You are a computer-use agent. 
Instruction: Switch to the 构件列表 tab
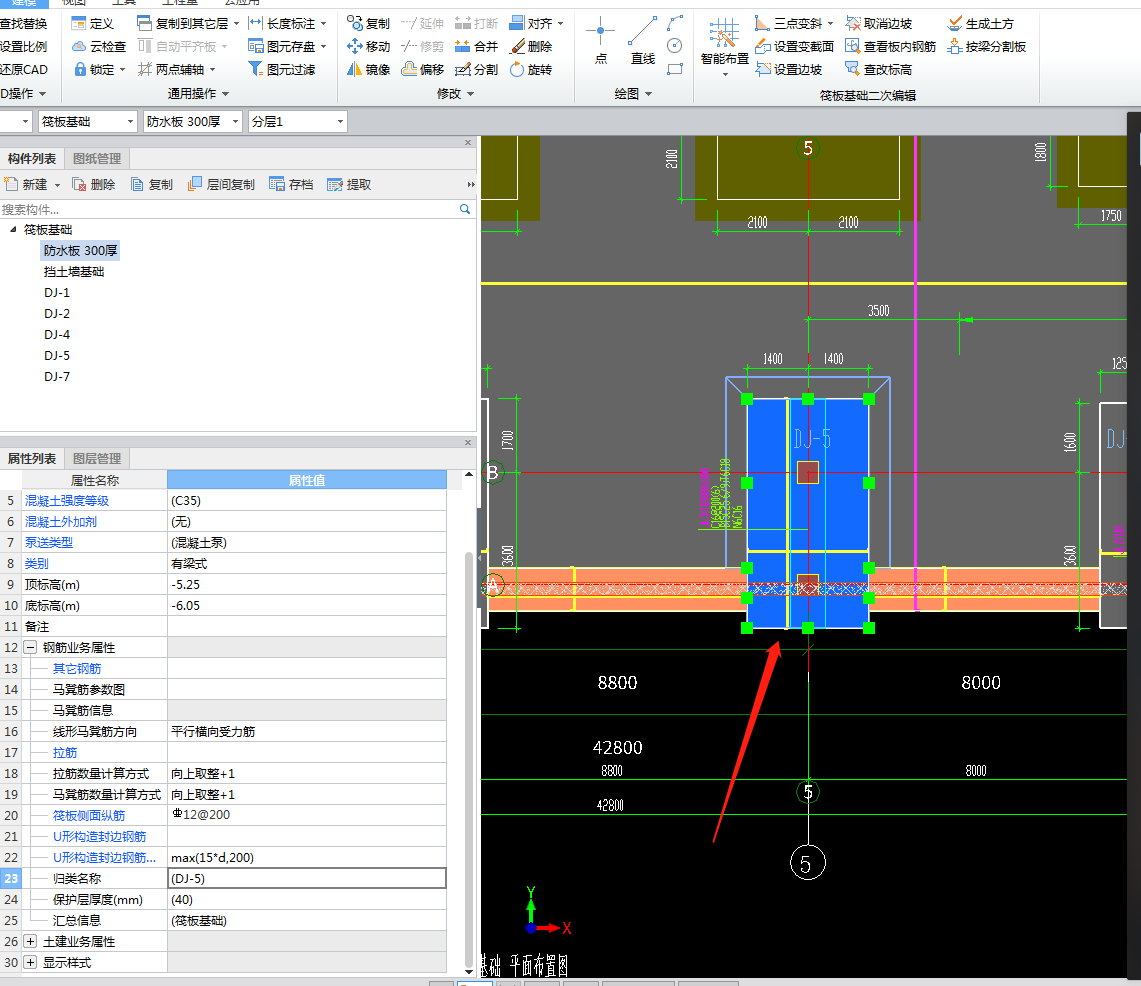click(x=32, y=159)
